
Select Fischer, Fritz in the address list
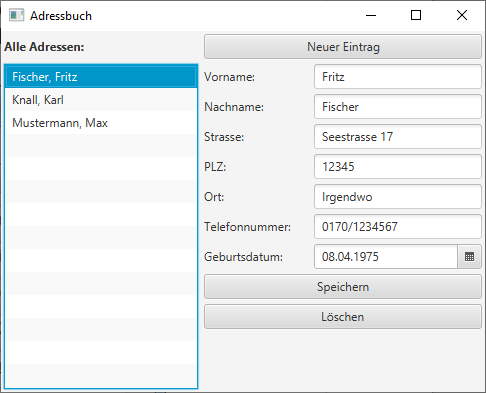(x=101, y=77)
